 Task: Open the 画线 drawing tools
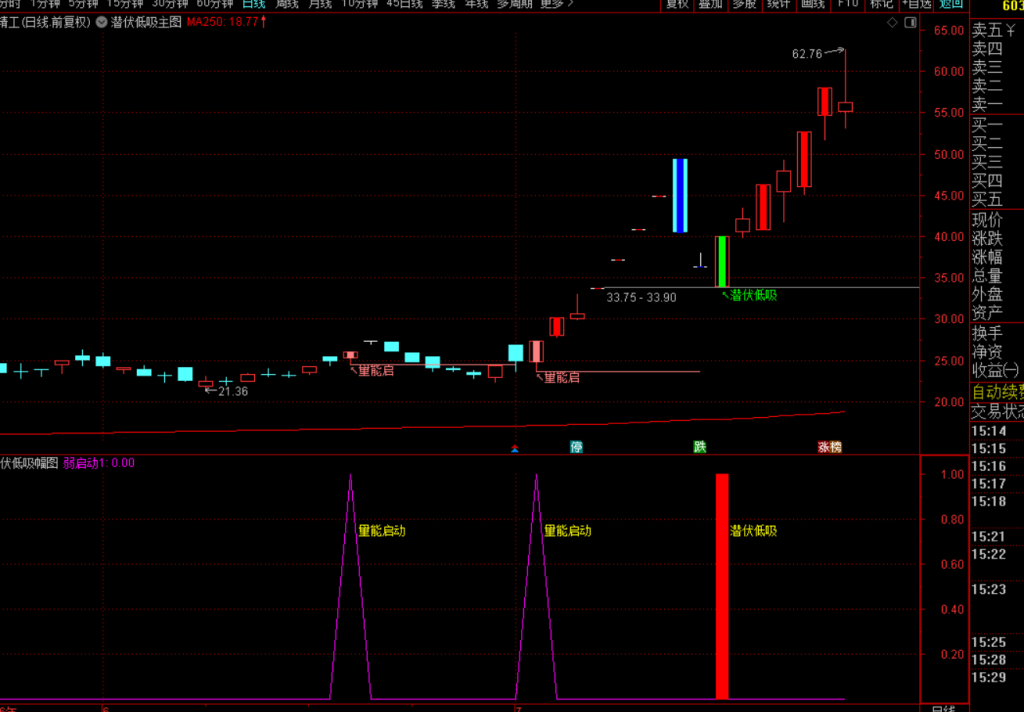813,4
